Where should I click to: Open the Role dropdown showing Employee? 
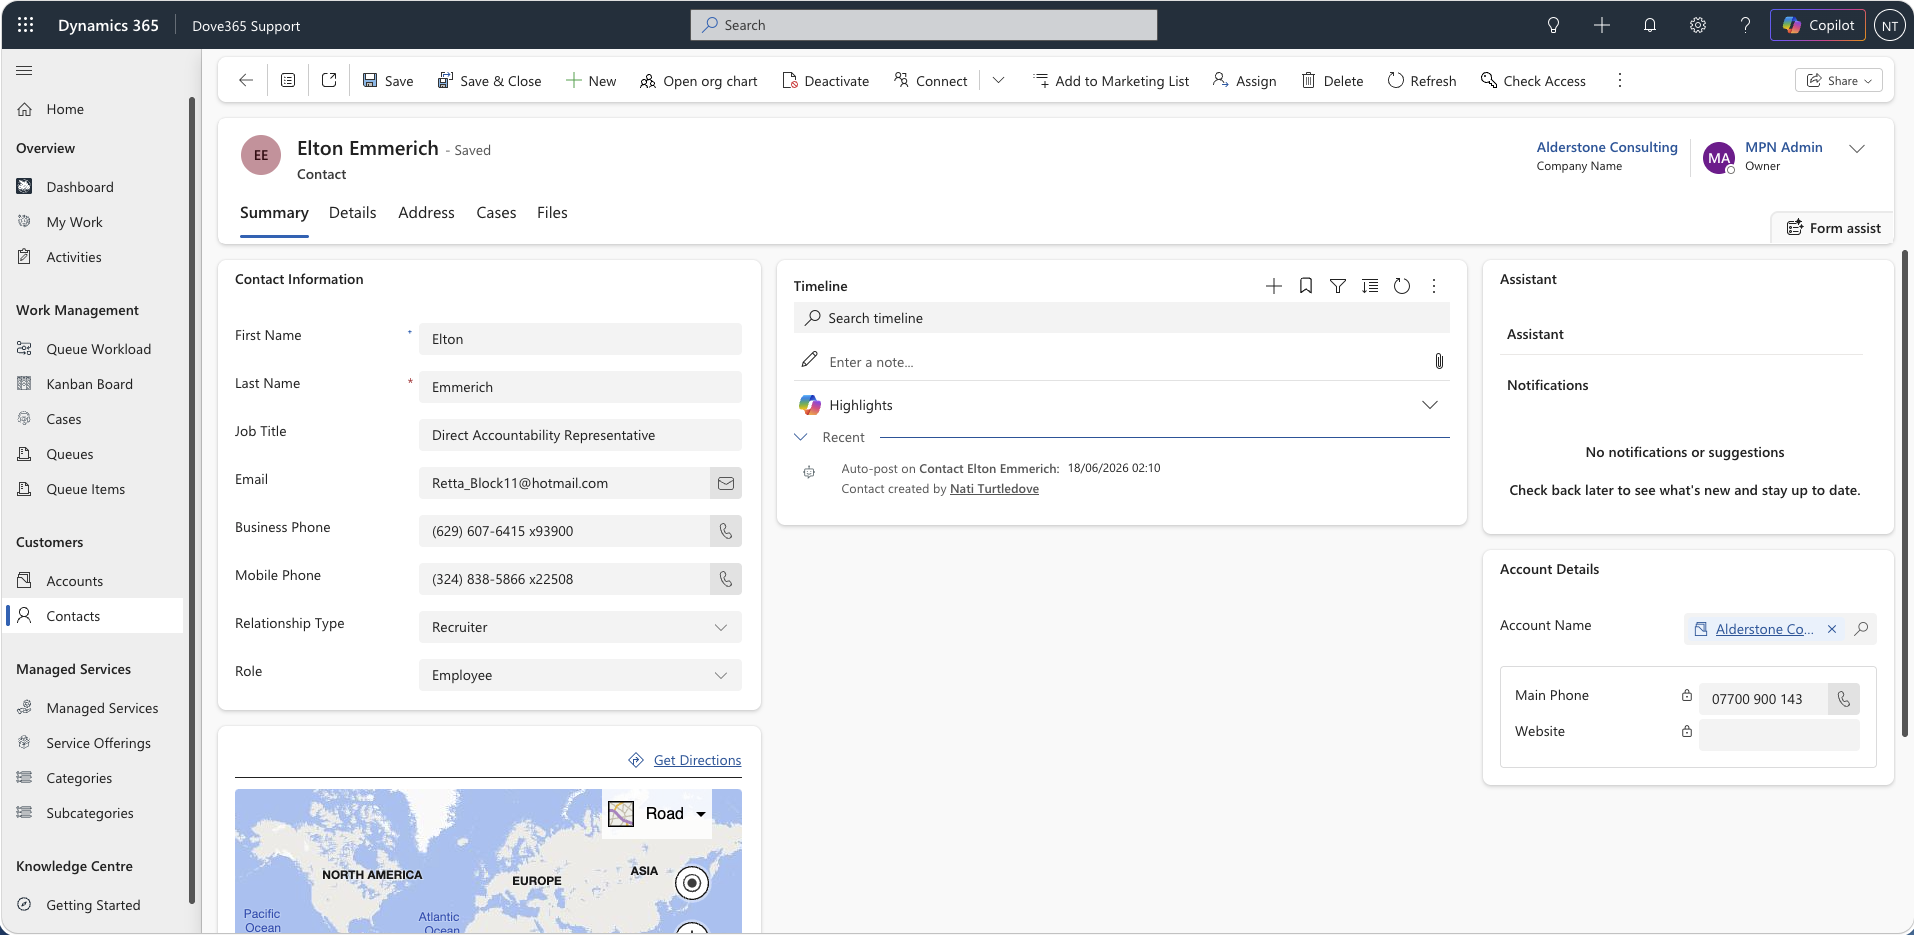[580, 675]
